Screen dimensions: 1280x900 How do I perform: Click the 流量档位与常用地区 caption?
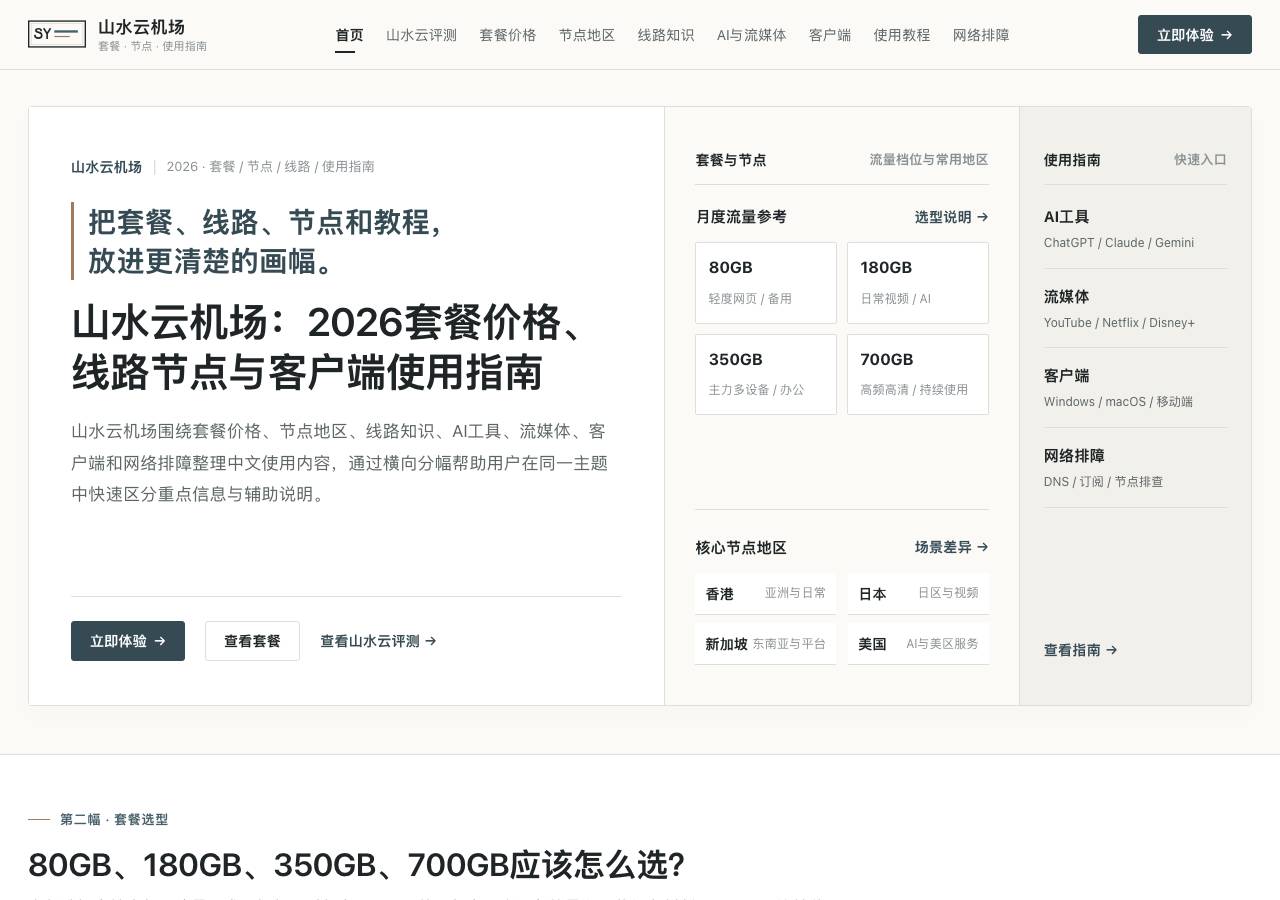click(x=929, y=160)
